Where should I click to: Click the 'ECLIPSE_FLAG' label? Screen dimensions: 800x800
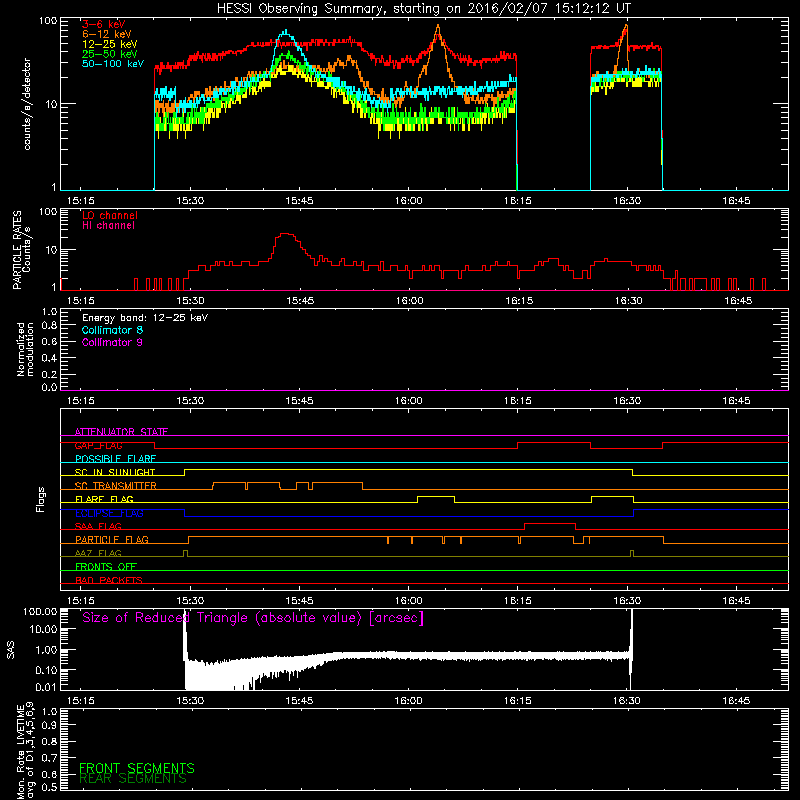tap(109, 513)
